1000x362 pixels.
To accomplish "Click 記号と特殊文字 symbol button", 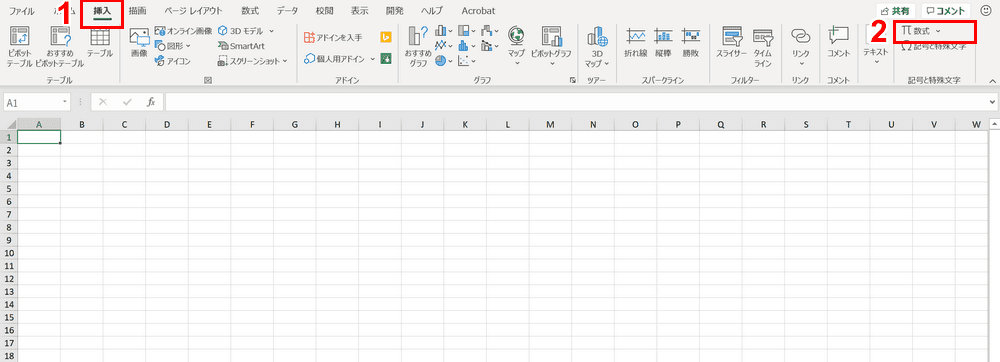I will 934,46.
